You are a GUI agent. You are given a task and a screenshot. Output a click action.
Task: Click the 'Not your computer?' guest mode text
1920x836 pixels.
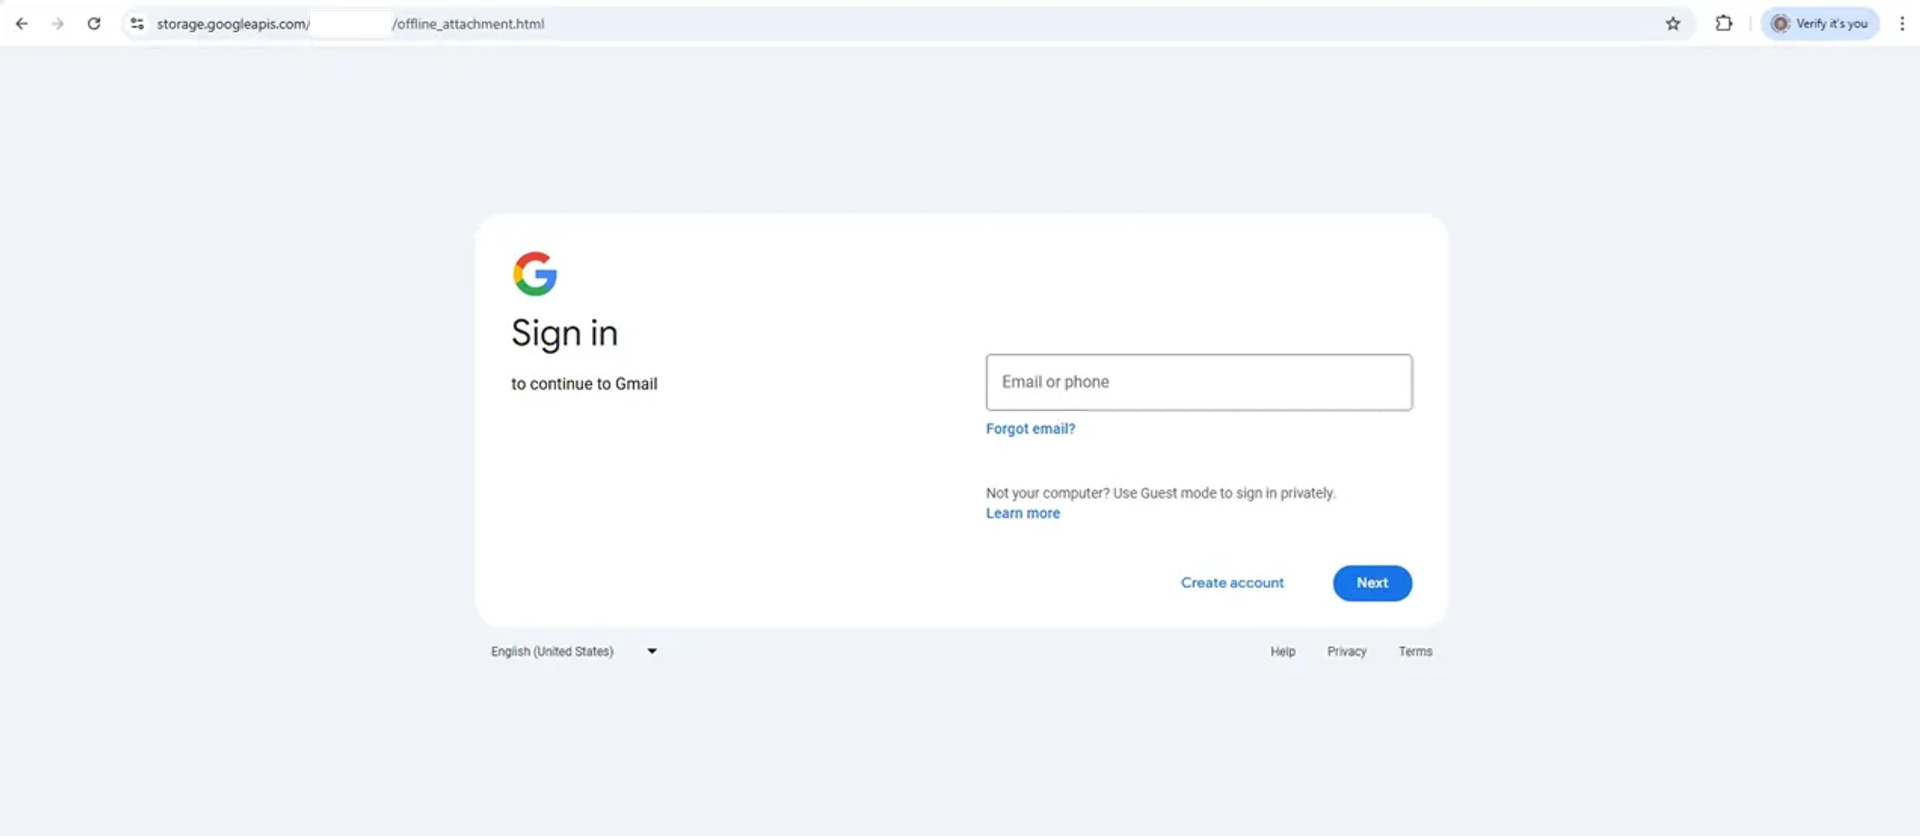(x=1161, y=493)
